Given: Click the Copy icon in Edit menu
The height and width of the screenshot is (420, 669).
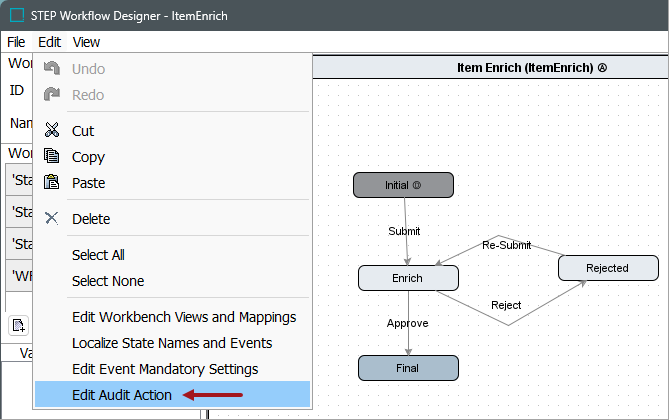Looking at the screenshot, I should [x=52, y=157].
